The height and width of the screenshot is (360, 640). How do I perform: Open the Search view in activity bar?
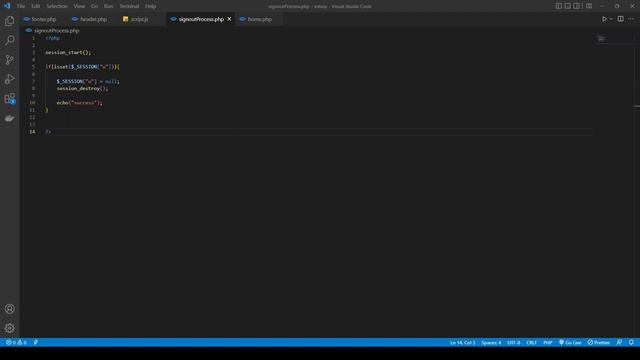[x=9, y=40]
